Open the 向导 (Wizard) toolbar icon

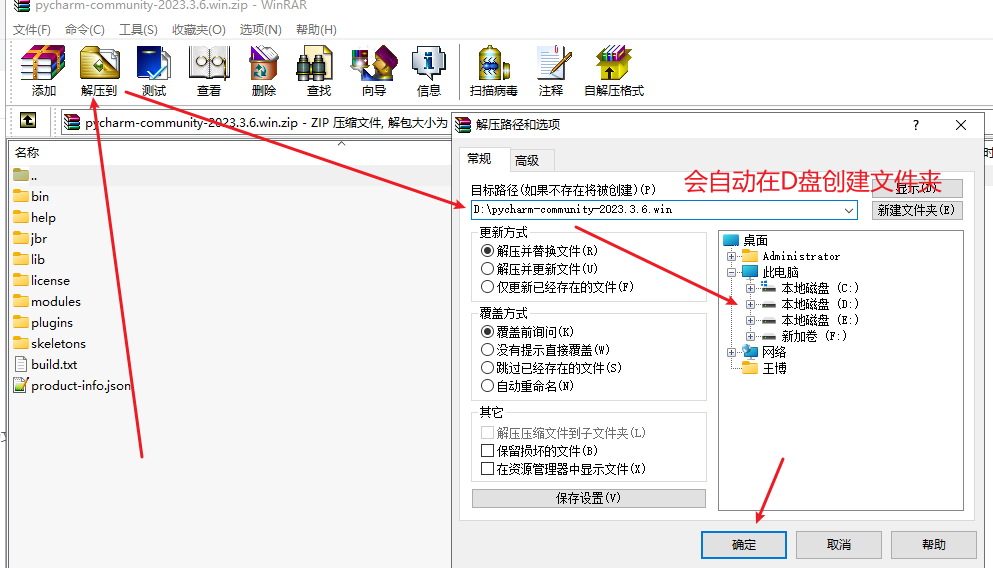tap(374, 63)
